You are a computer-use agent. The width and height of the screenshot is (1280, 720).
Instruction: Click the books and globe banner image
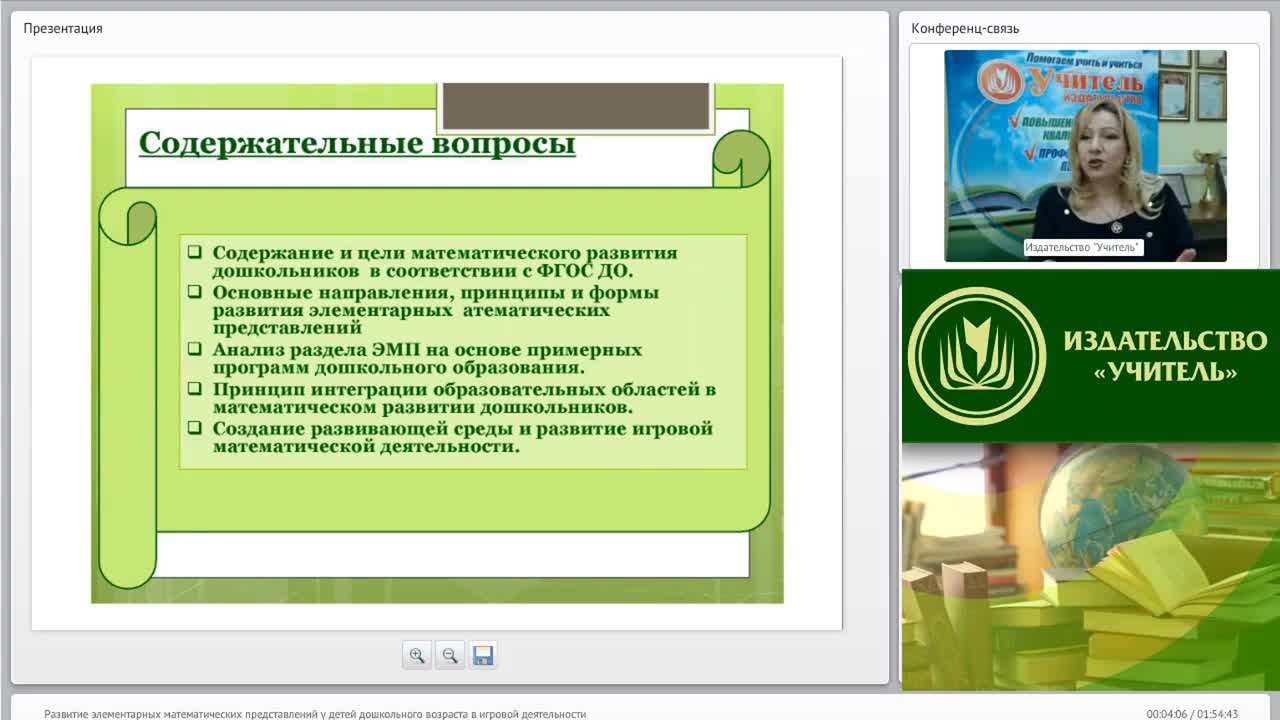coord(1091,566)
